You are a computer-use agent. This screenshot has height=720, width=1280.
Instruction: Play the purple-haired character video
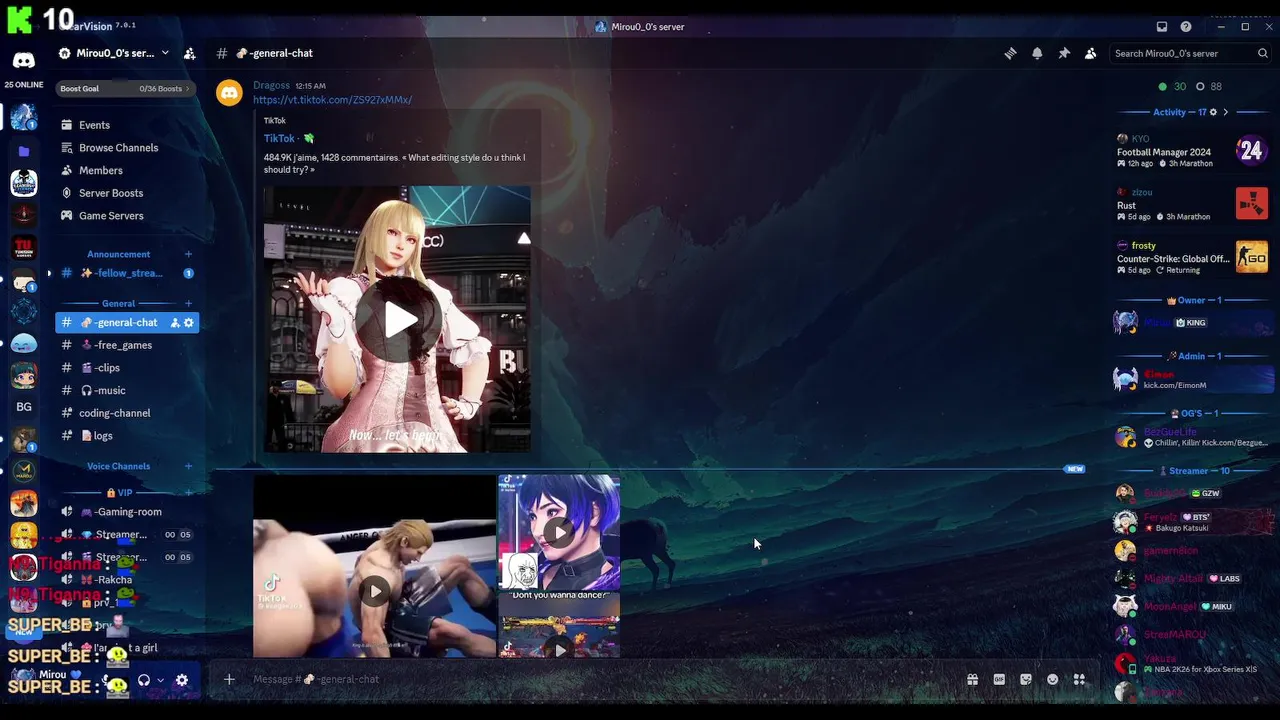tap(559, 532)
